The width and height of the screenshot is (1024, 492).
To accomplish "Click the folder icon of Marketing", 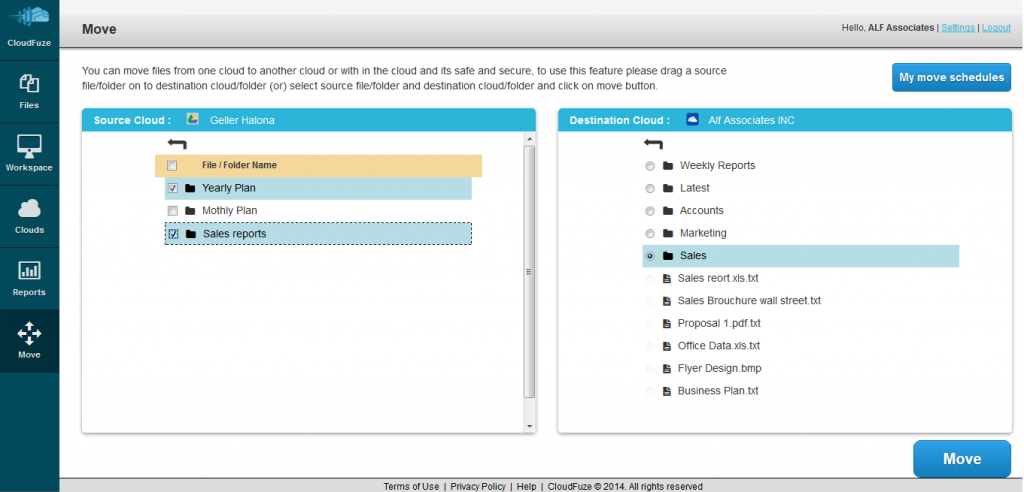I will pyautogui.click(x=667, y=233).
